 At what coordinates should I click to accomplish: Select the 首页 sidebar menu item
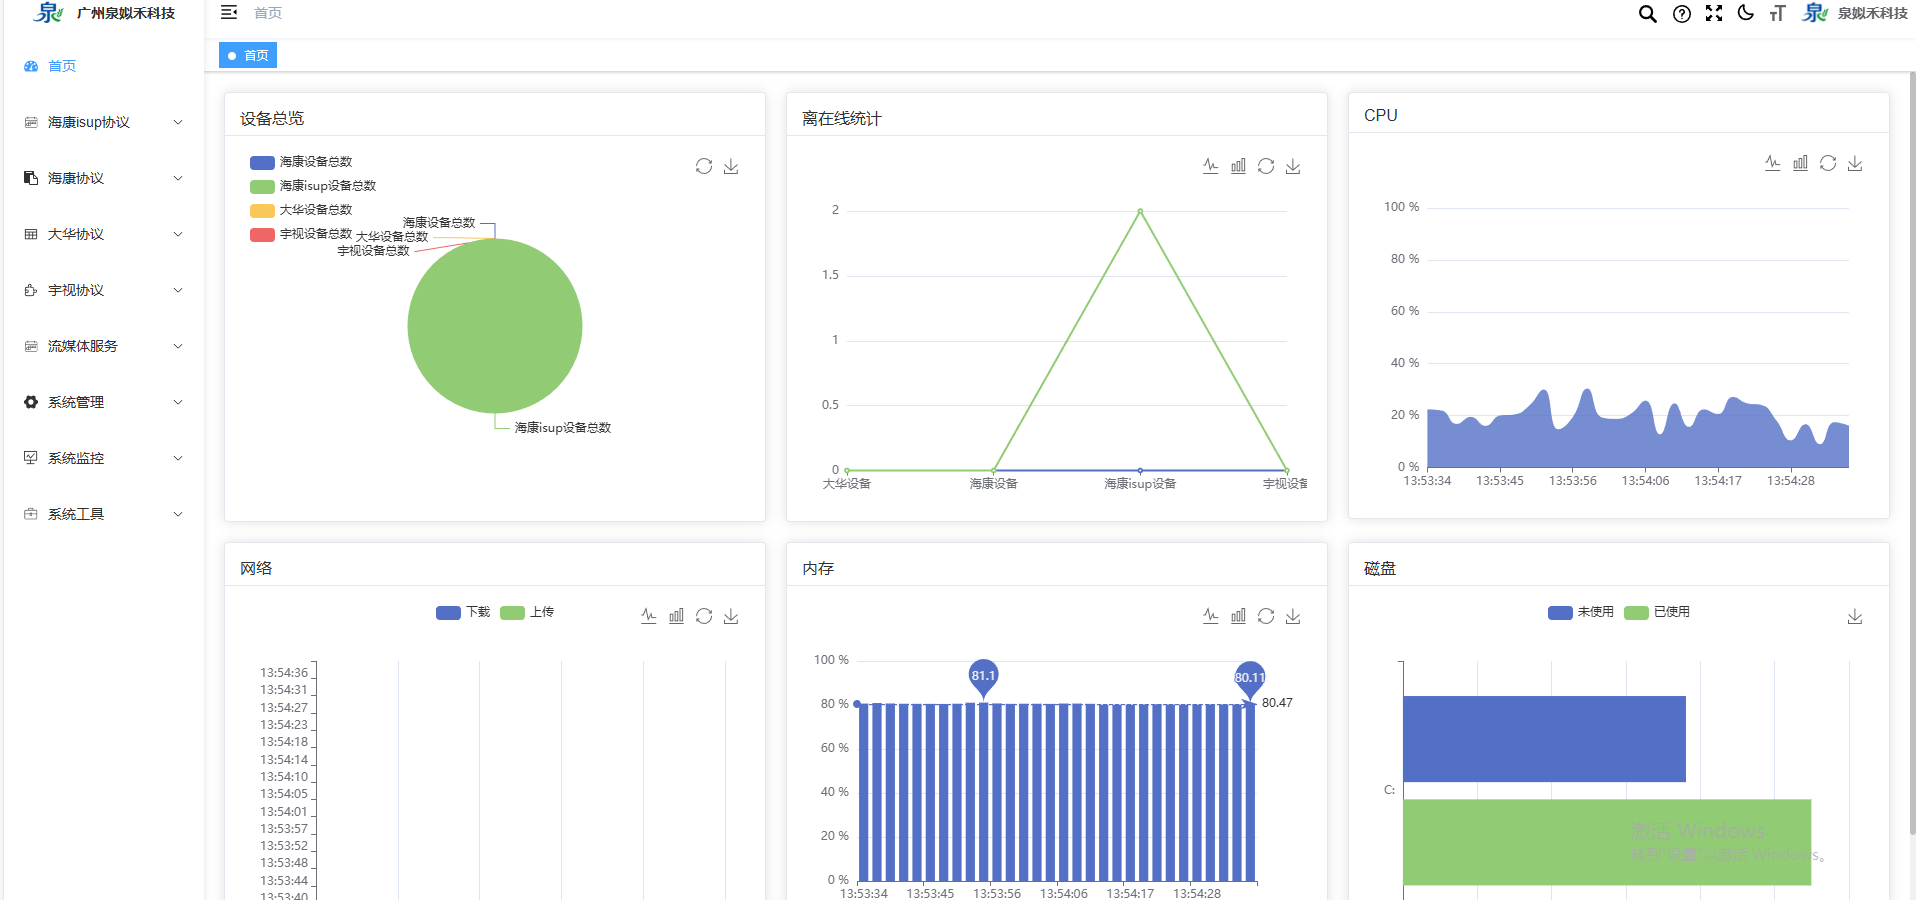(x=62, y=66)
